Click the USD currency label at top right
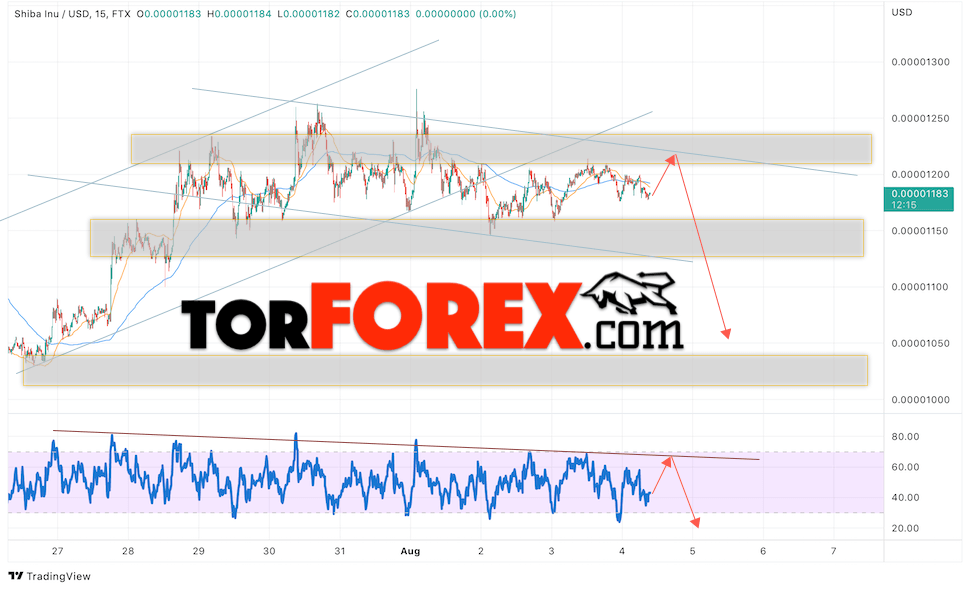Screen dimensions: 970x590 pyautogui.click(x=901, y=12)
